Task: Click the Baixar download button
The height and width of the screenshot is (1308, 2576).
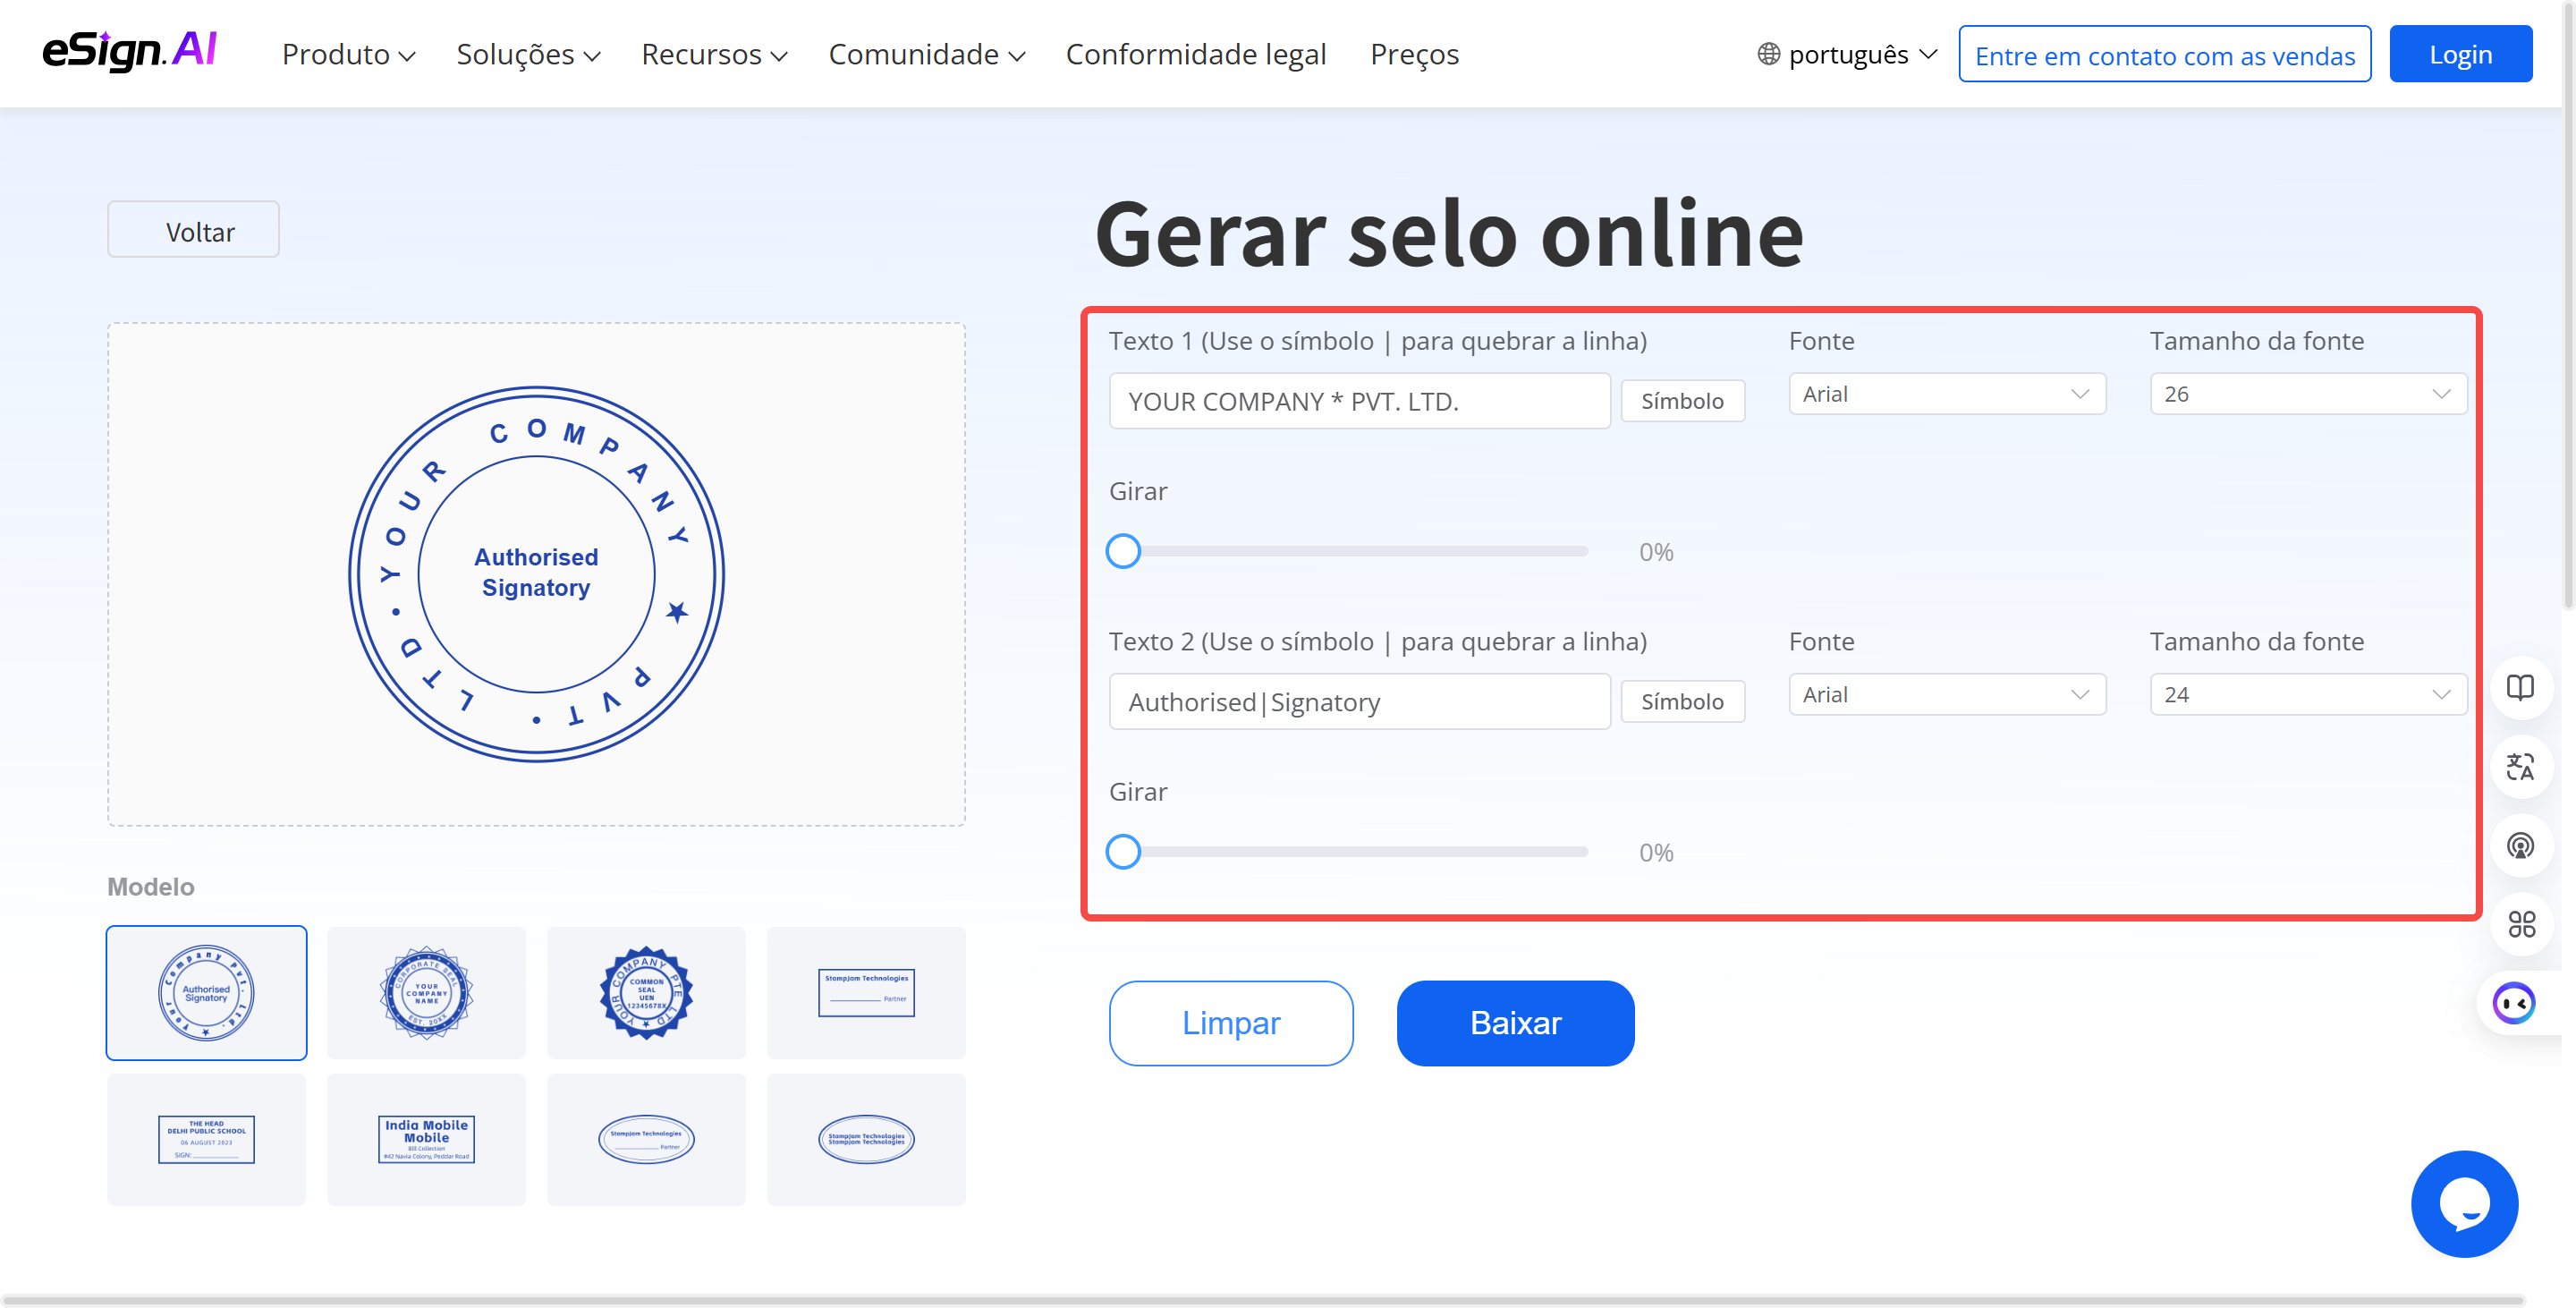Action: point(1515,1023)
